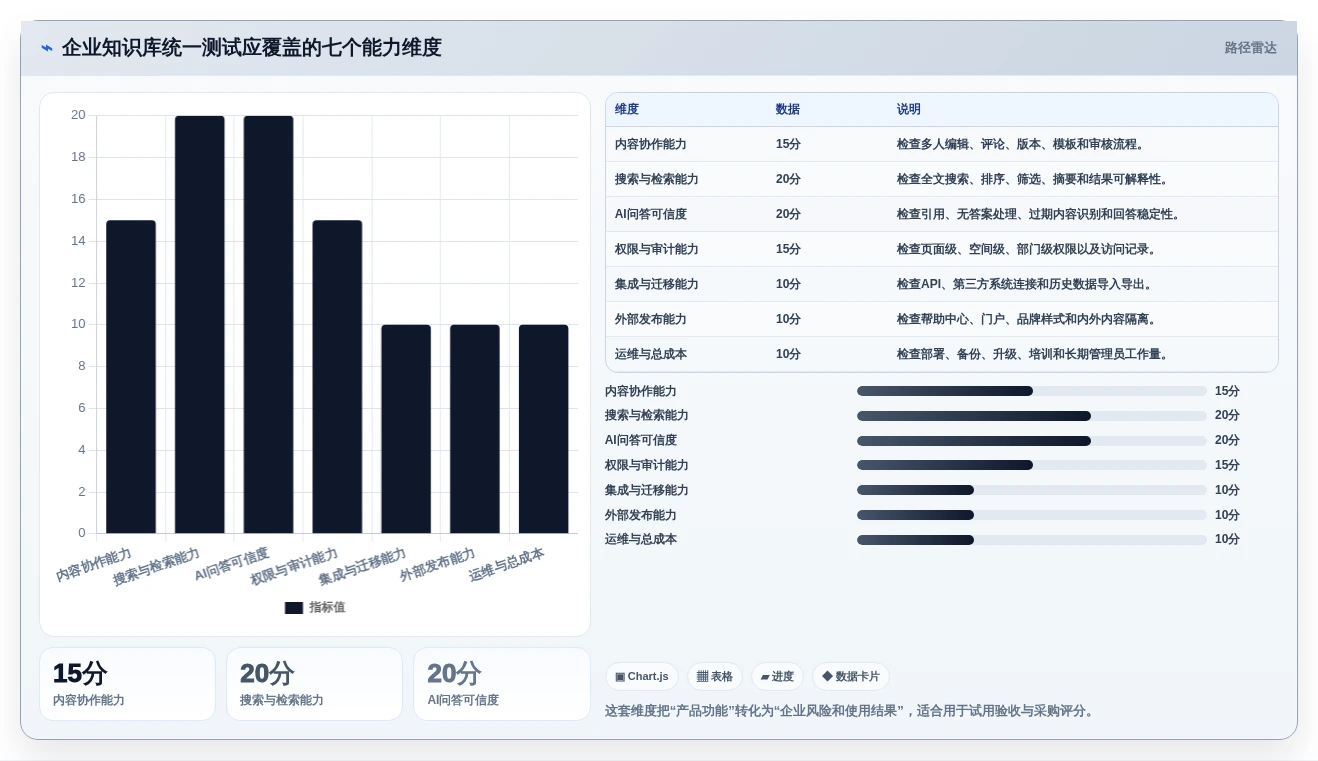Click the 20分 value beside AI问答可信度 progress bar
1318x761 pixels.
point(1227,440)
